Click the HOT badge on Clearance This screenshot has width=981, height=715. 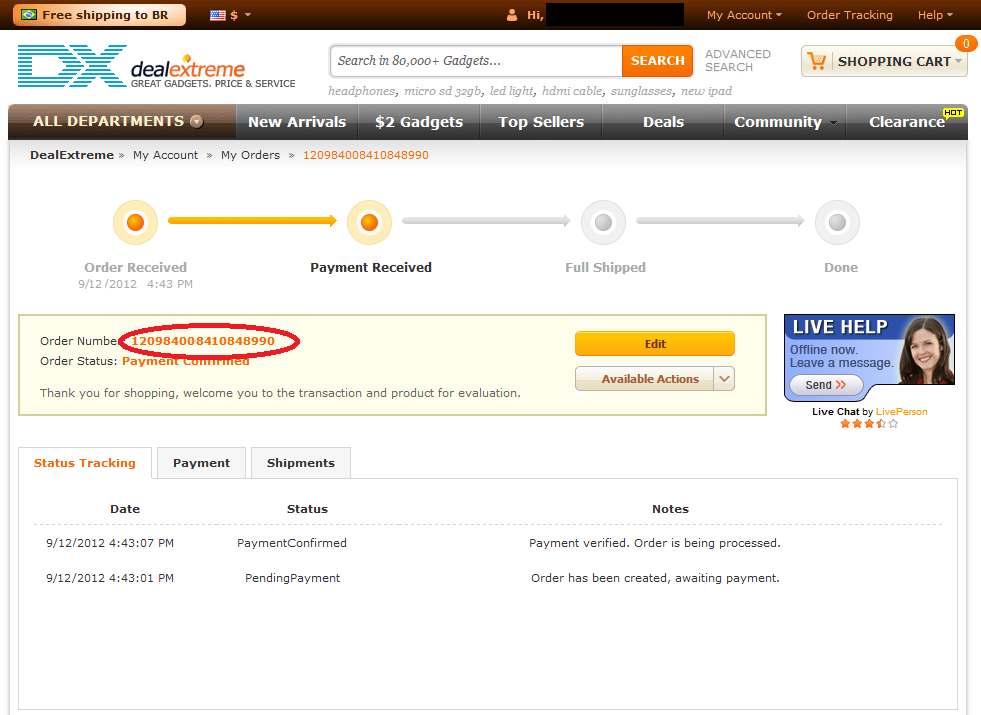[953, 113]
